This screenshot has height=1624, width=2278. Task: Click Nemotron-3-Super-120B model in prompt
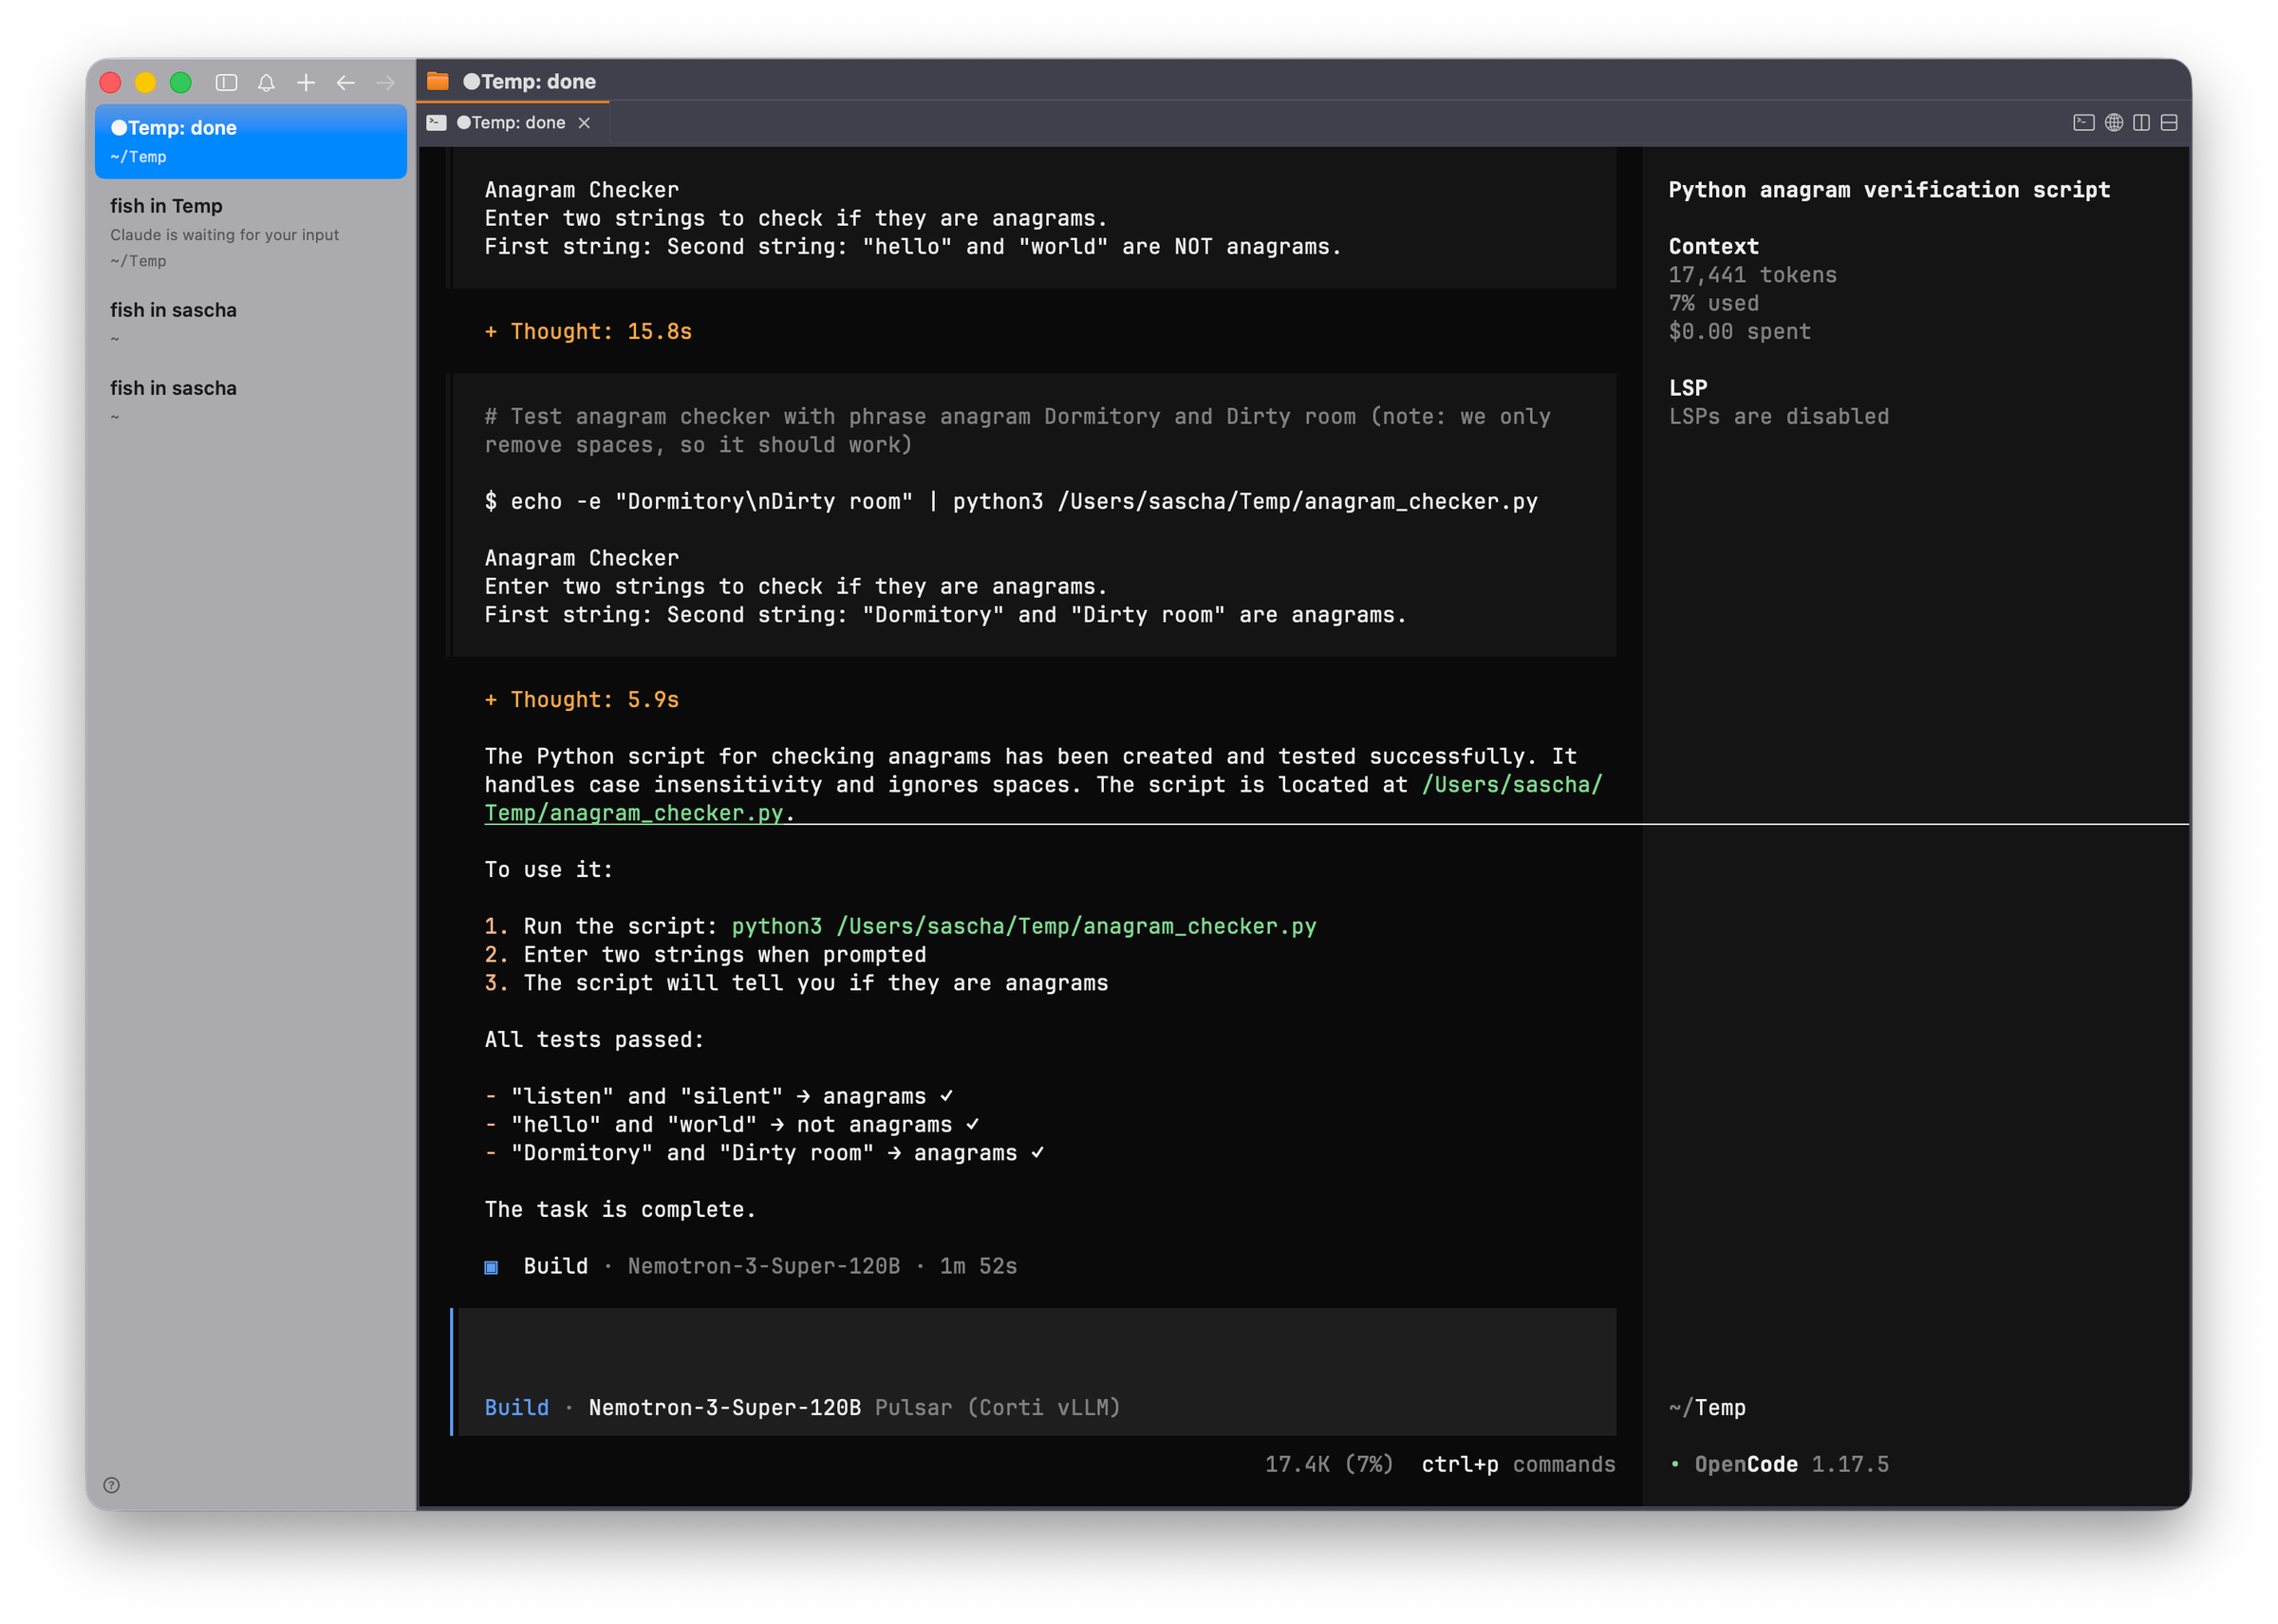tap(725, 1408)
